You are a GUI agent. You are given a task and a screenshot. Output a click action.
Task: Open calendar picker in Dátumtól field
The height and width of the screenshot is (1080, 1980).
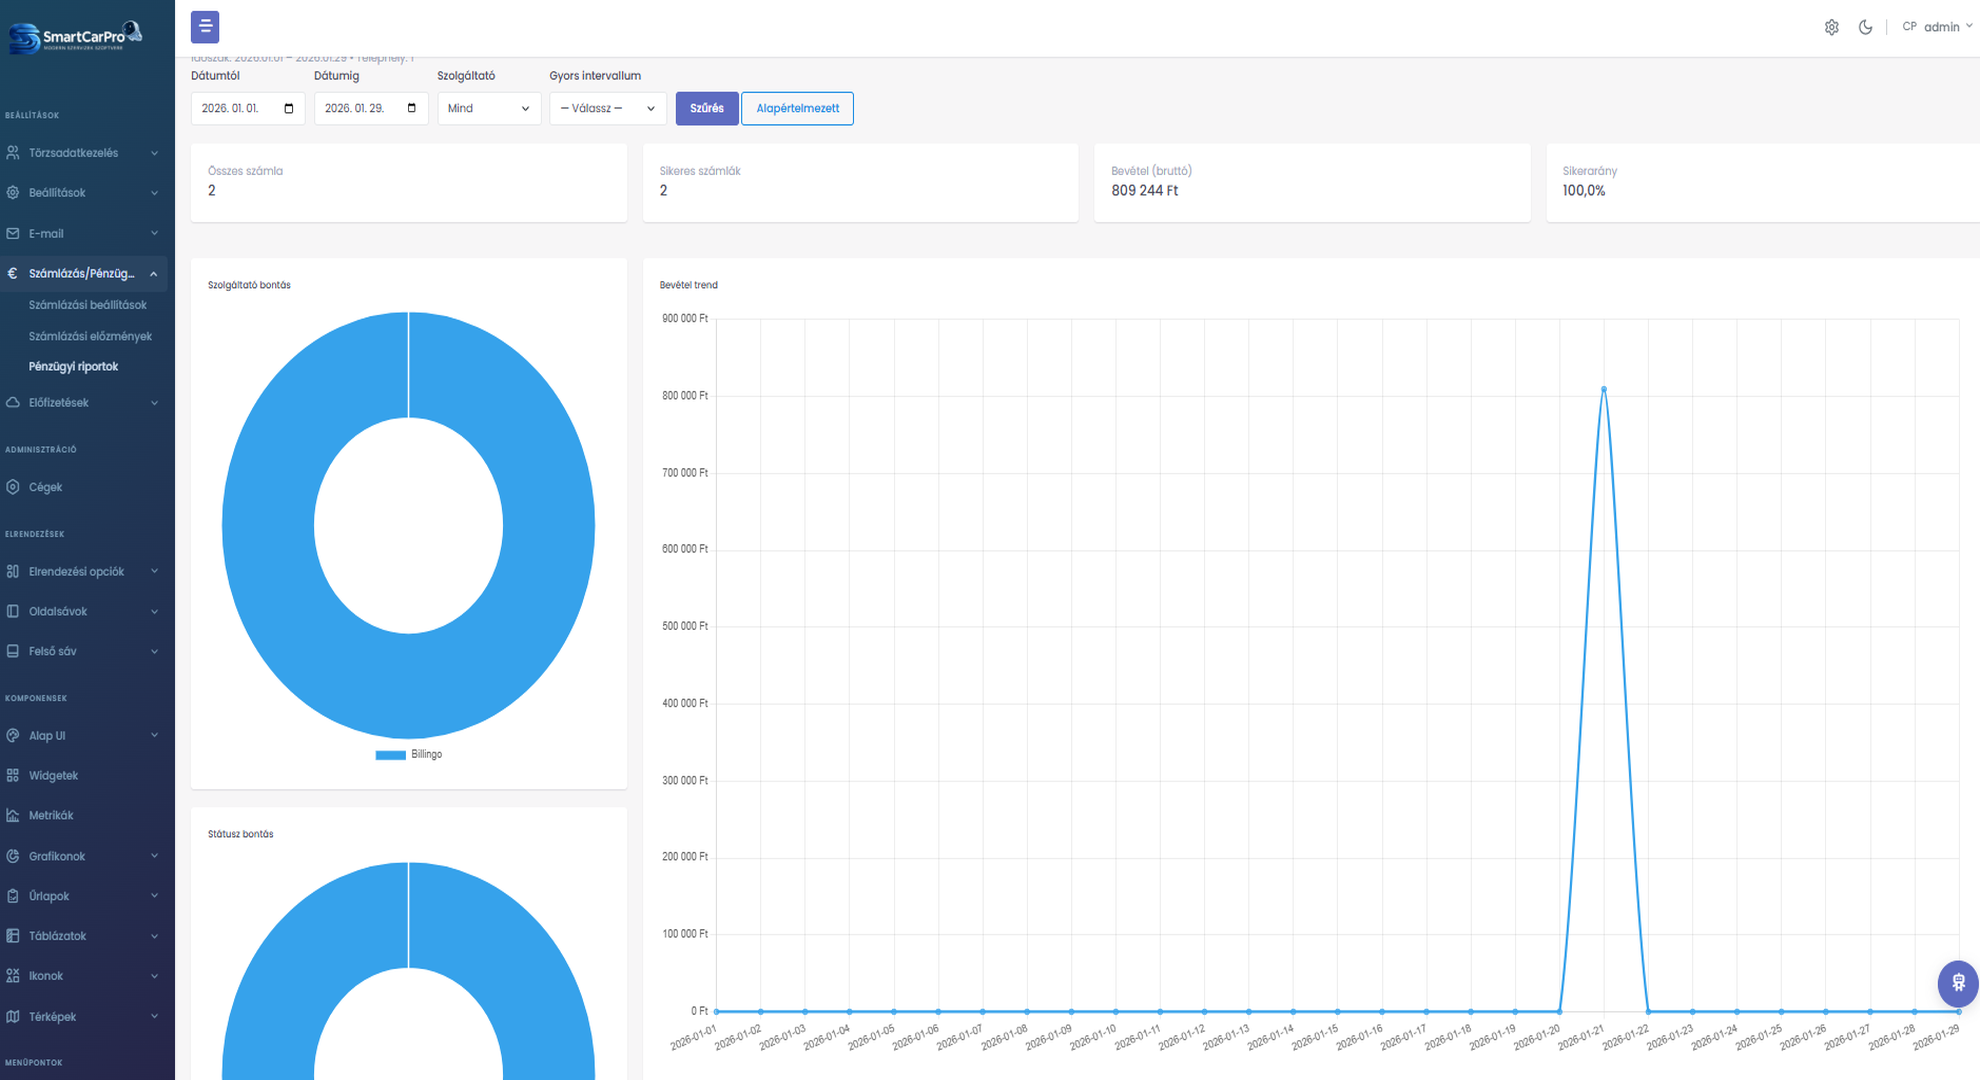[289, 108]
